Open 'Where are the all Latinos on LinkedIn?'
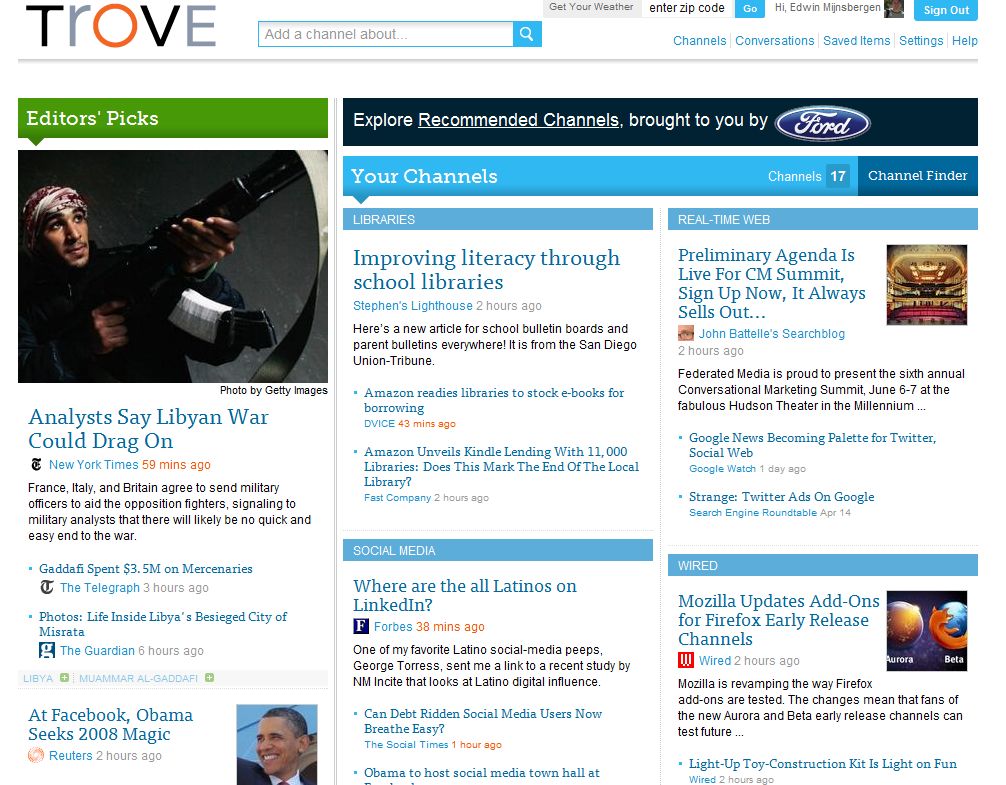This screenshot has height=785, width=1006. click(x=465, y=595)
